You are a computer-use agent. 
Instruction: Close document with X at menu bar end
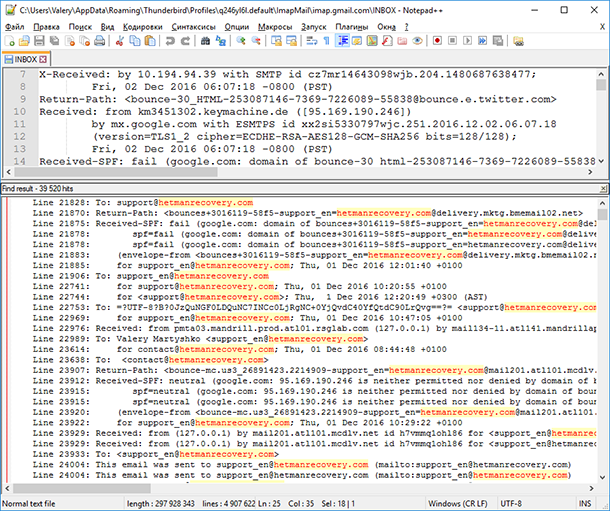pyautogui.click(x=602, y=27)
